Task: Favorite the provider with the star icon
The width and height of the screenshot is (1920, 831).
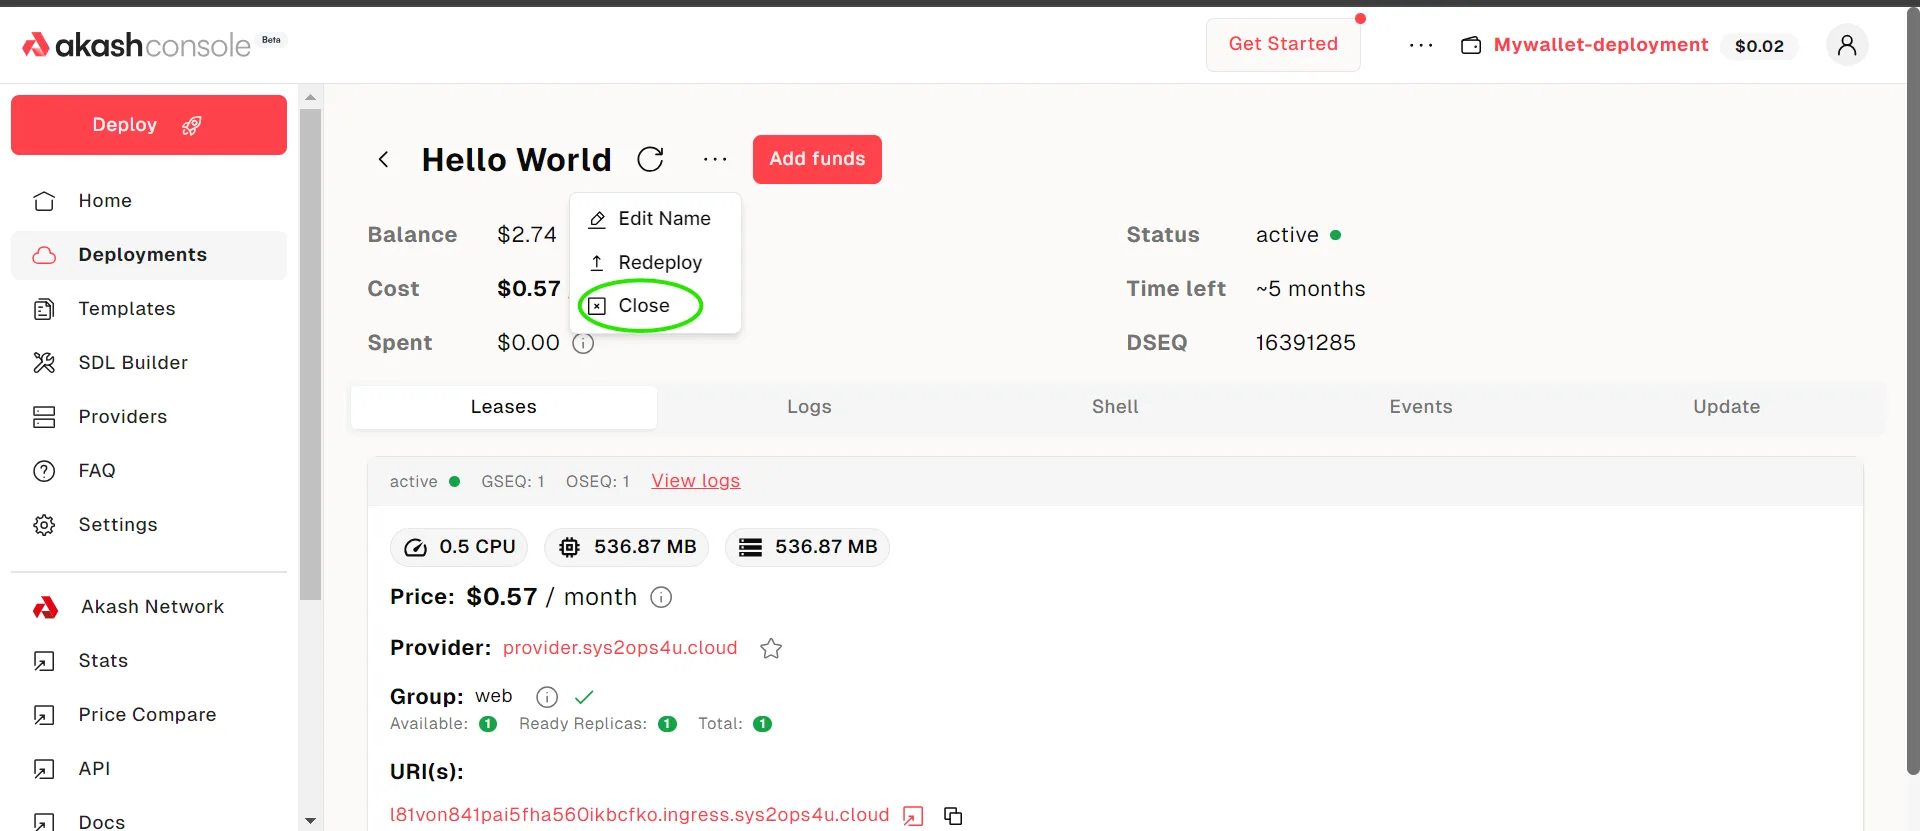Action: tap(771, 648)
